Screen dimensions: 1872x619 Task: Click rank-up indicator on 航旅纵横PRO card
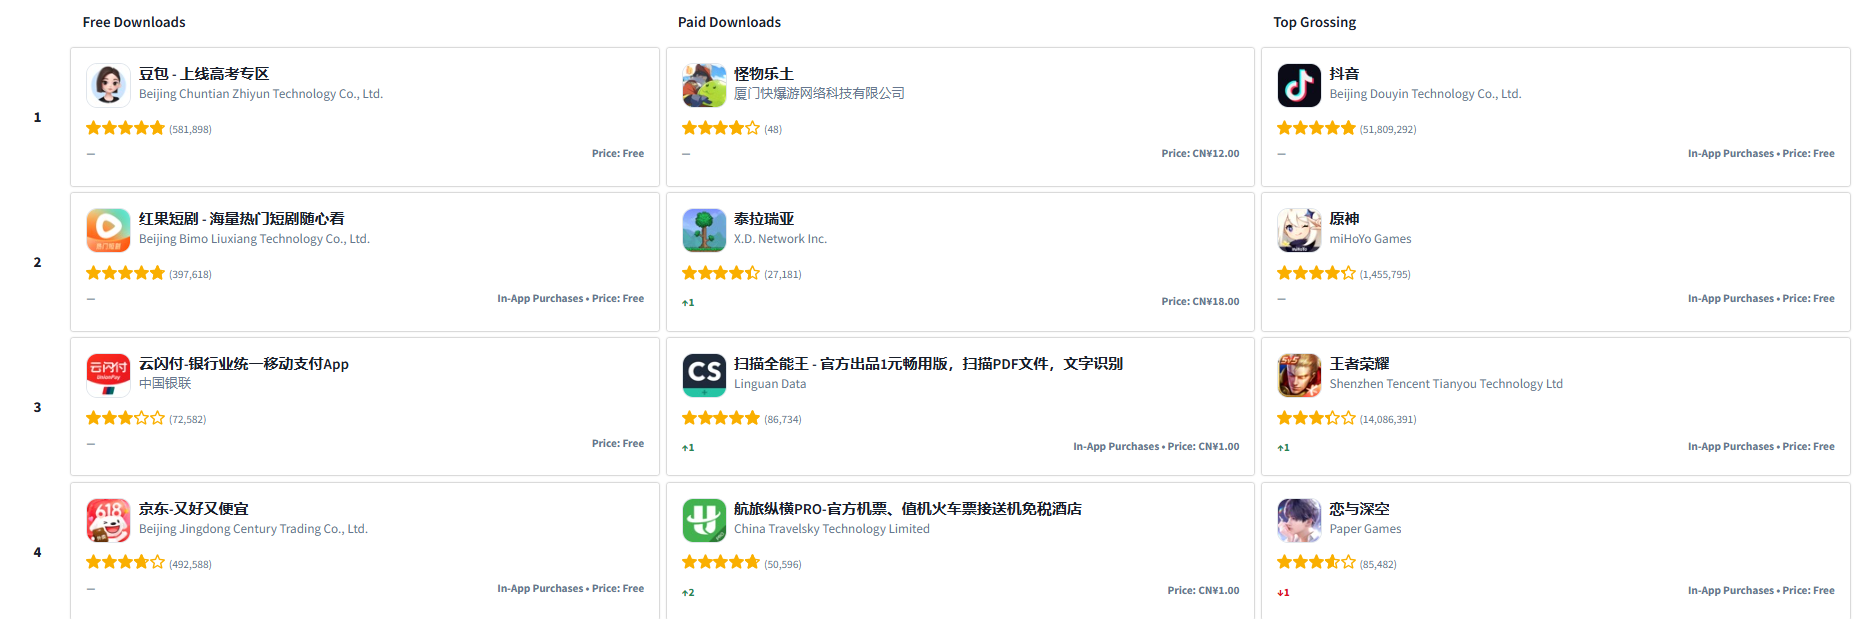pyautogui.click(x=688, y=592)
